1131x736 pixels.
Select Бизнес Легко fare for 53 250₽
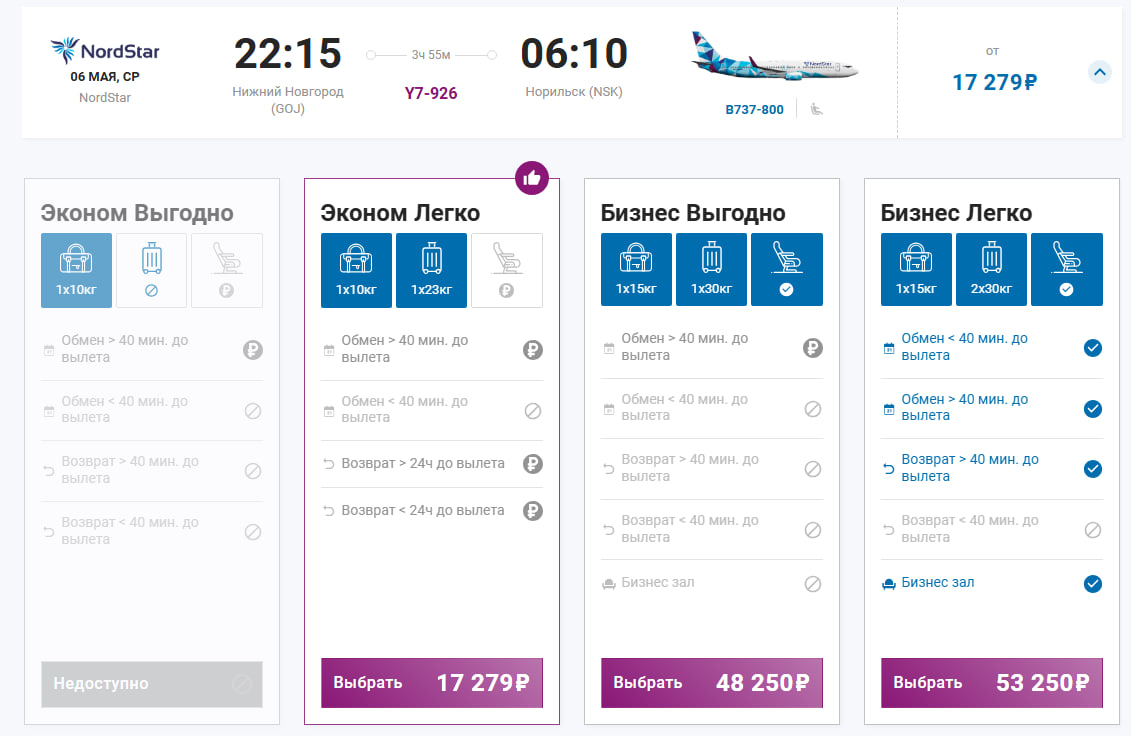[x=992, y=683]
